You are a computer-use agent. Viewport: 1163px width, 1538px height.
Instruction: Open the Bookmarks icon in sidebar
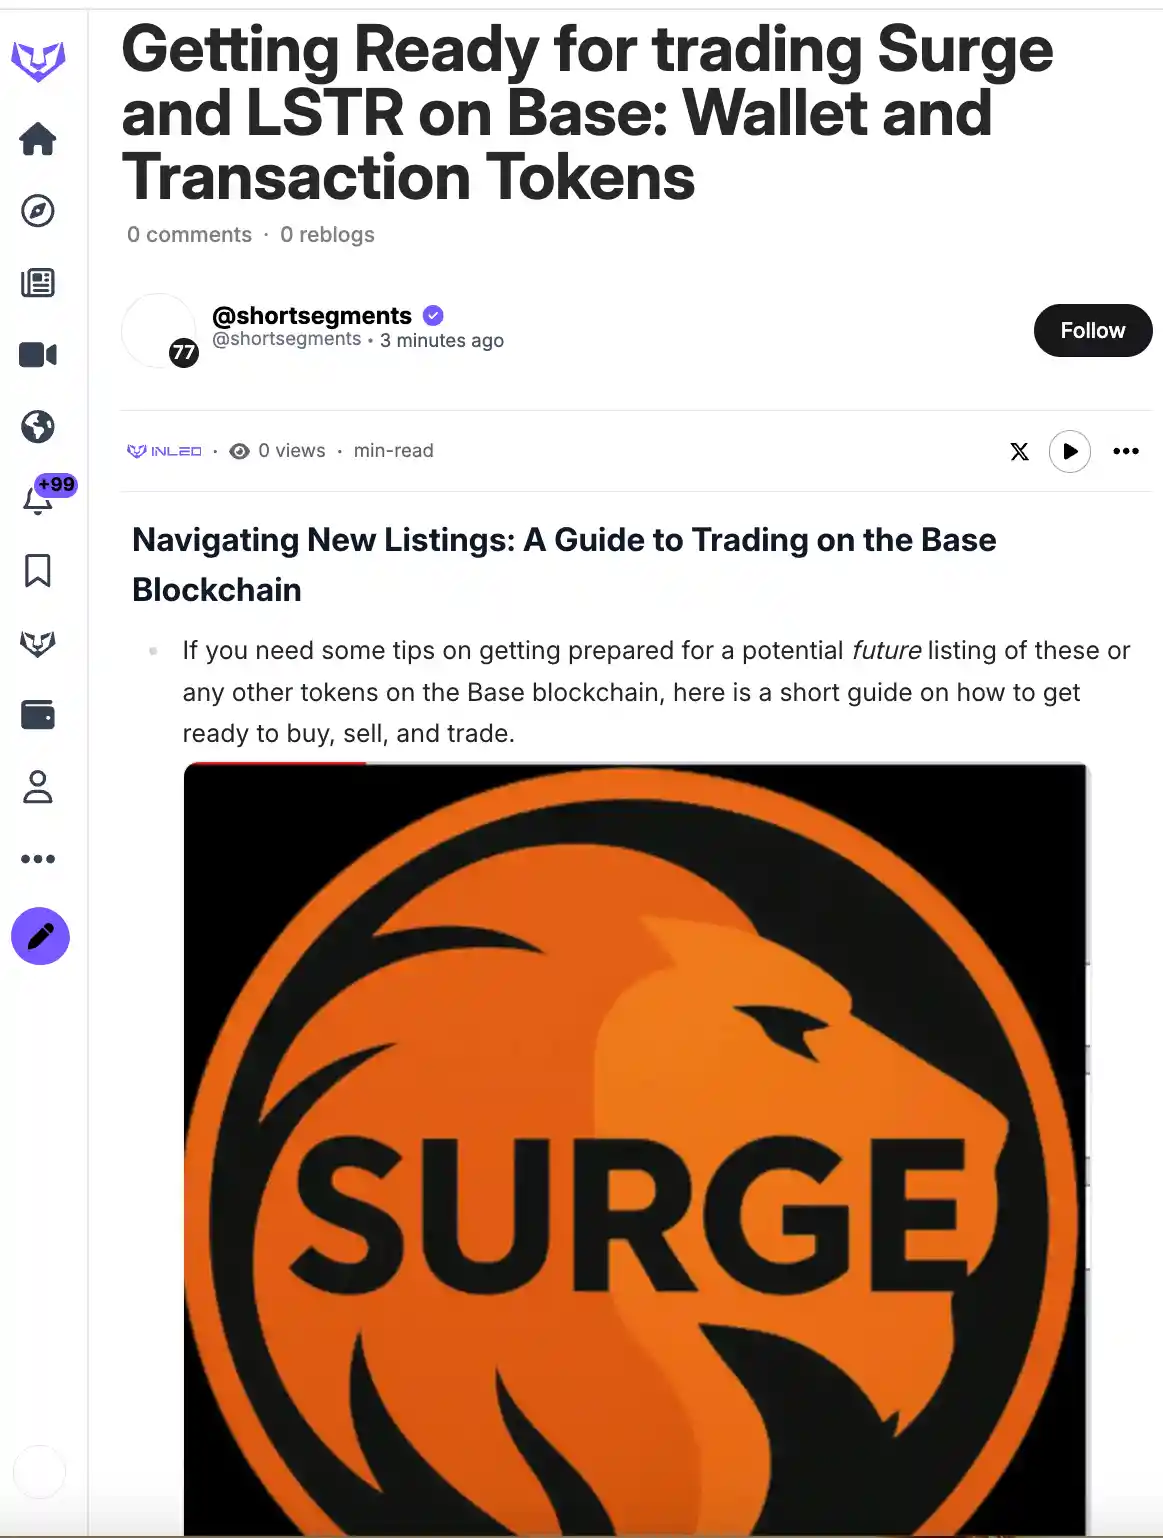38,571
